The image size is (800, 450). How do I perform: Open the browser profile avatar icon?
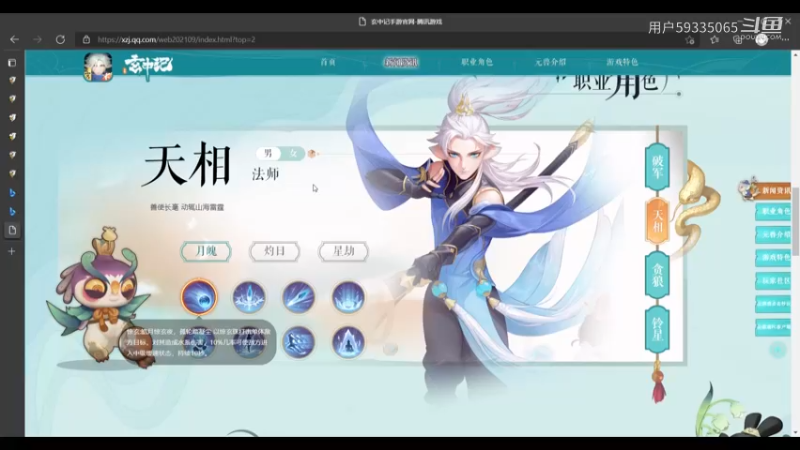tap(761, 40)
